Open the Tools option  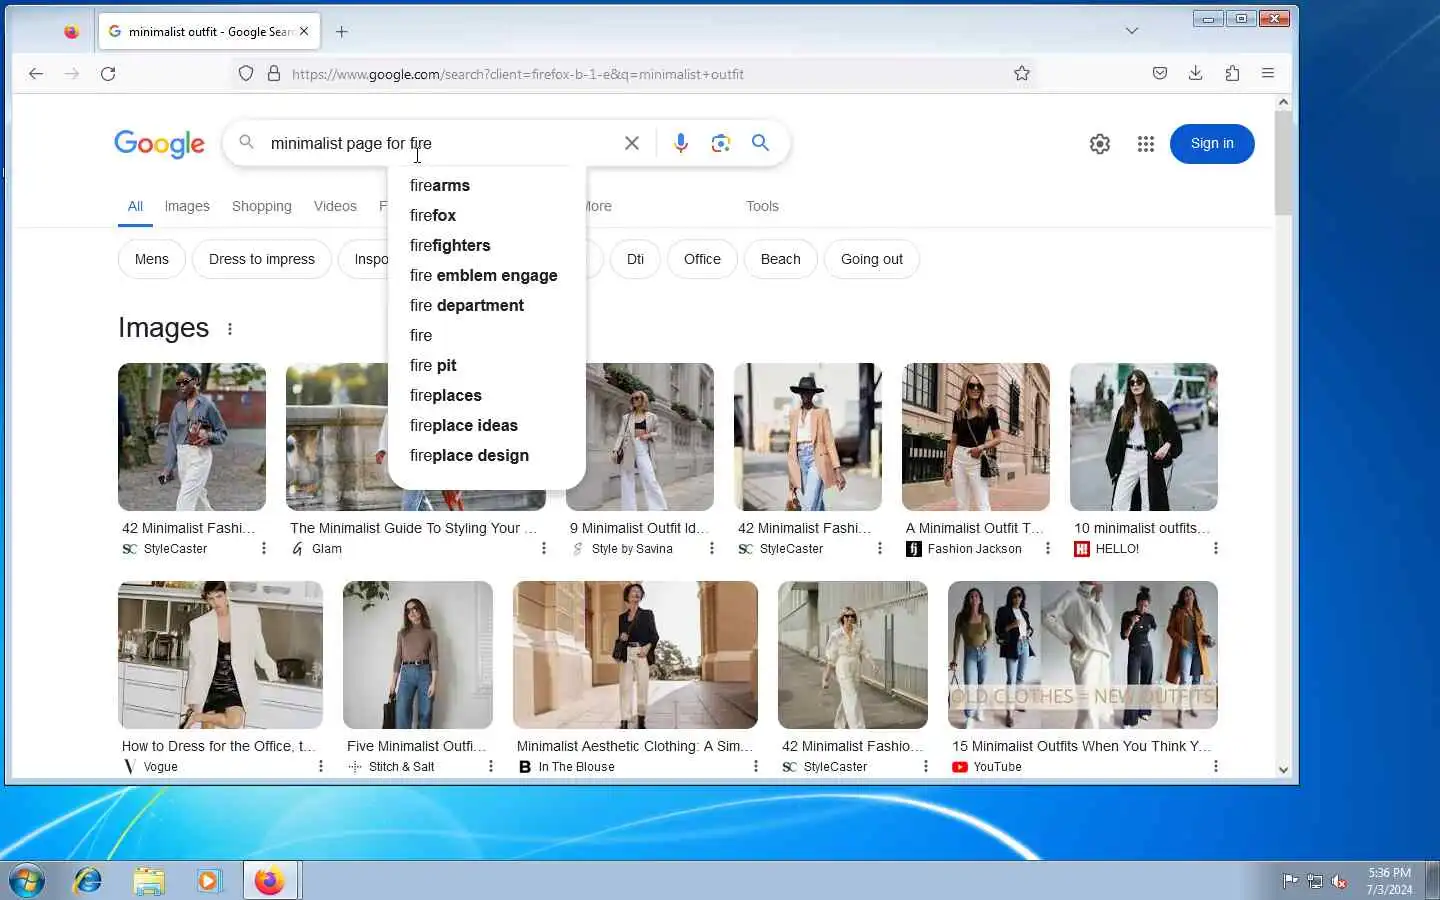762,206
